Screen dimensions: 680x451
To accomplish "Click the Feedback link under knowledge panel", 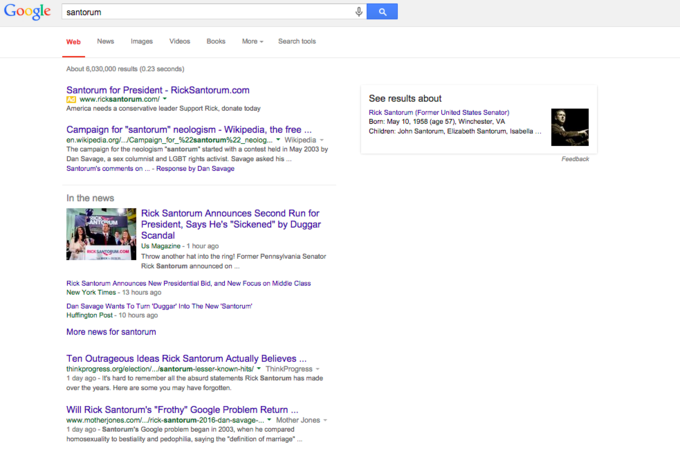I will point(575,159).
